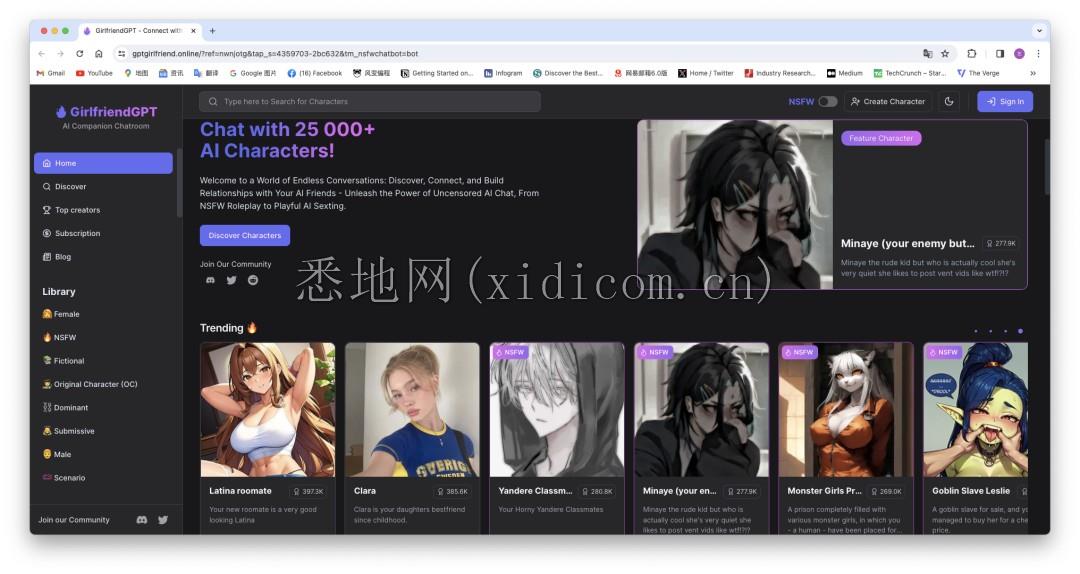Toggle the NSFW switch in the header
This screenshot has height=574, width=1080.
(827, 101)
